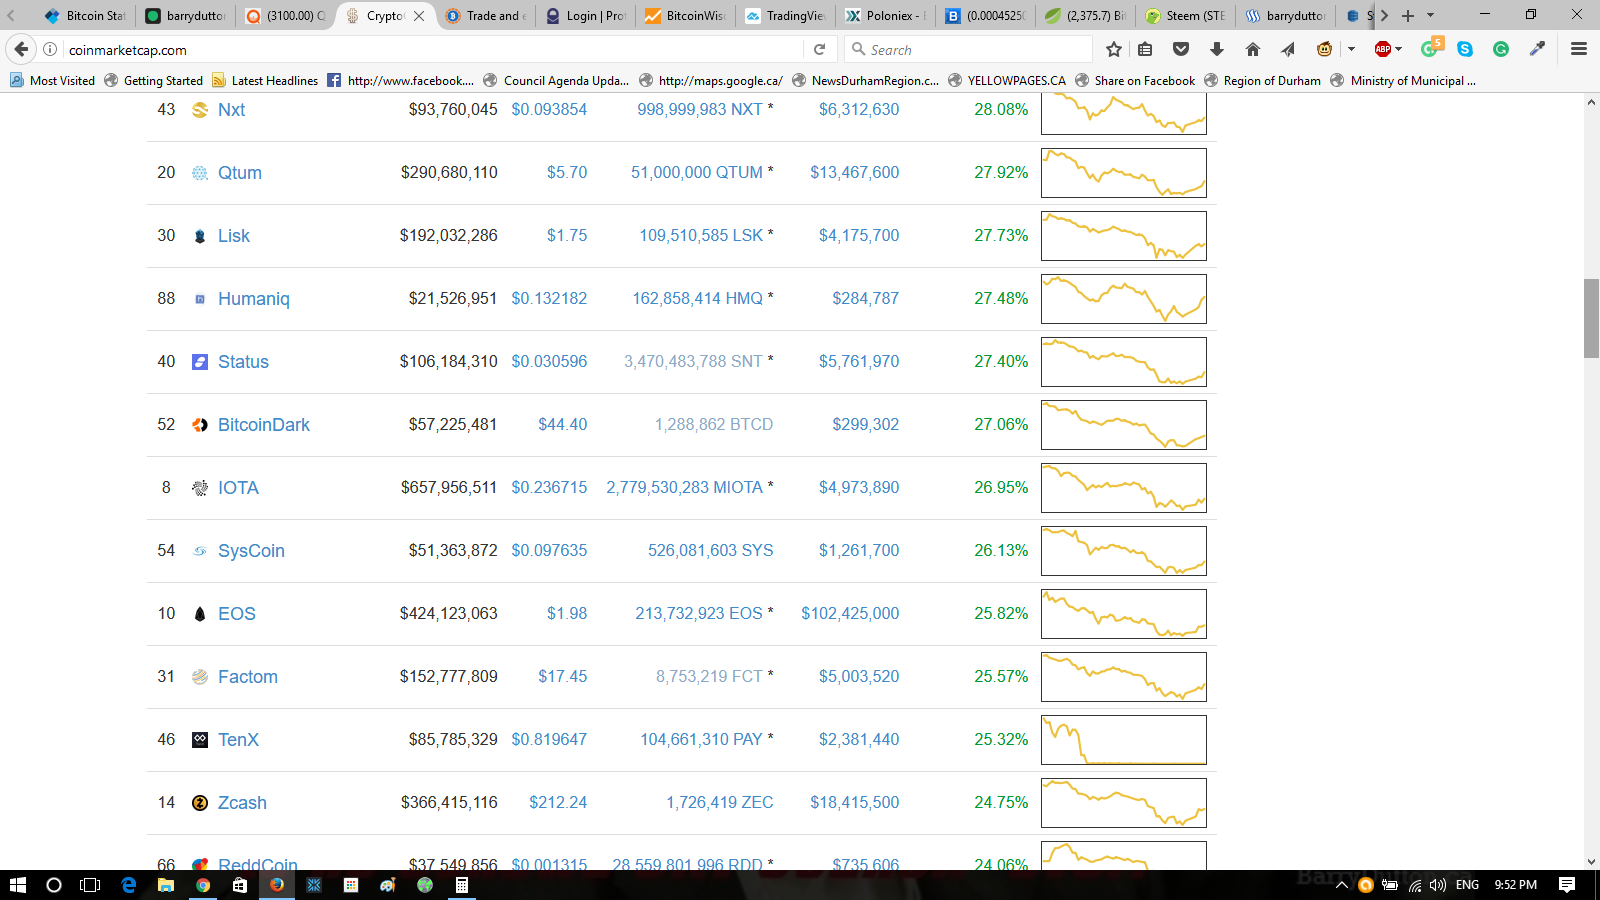
Task: Open Paint from the taskbar
Action: (387, 885)
